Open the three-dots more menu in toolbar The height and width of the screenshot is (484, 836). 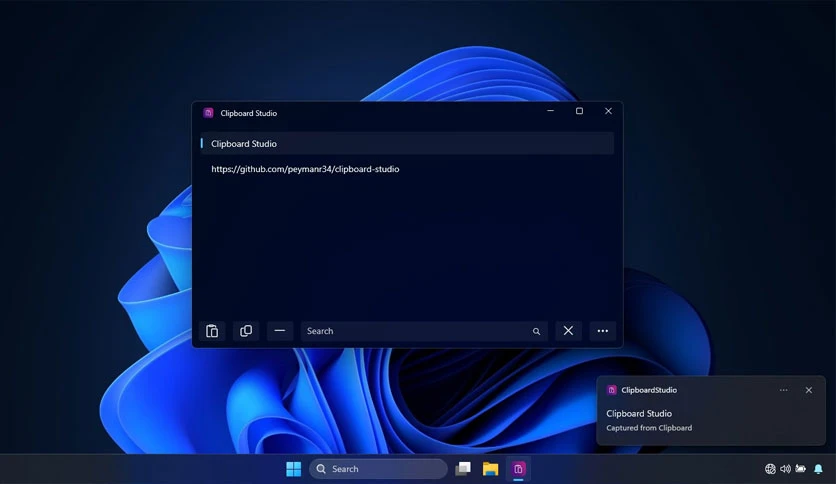click(602, 331)
